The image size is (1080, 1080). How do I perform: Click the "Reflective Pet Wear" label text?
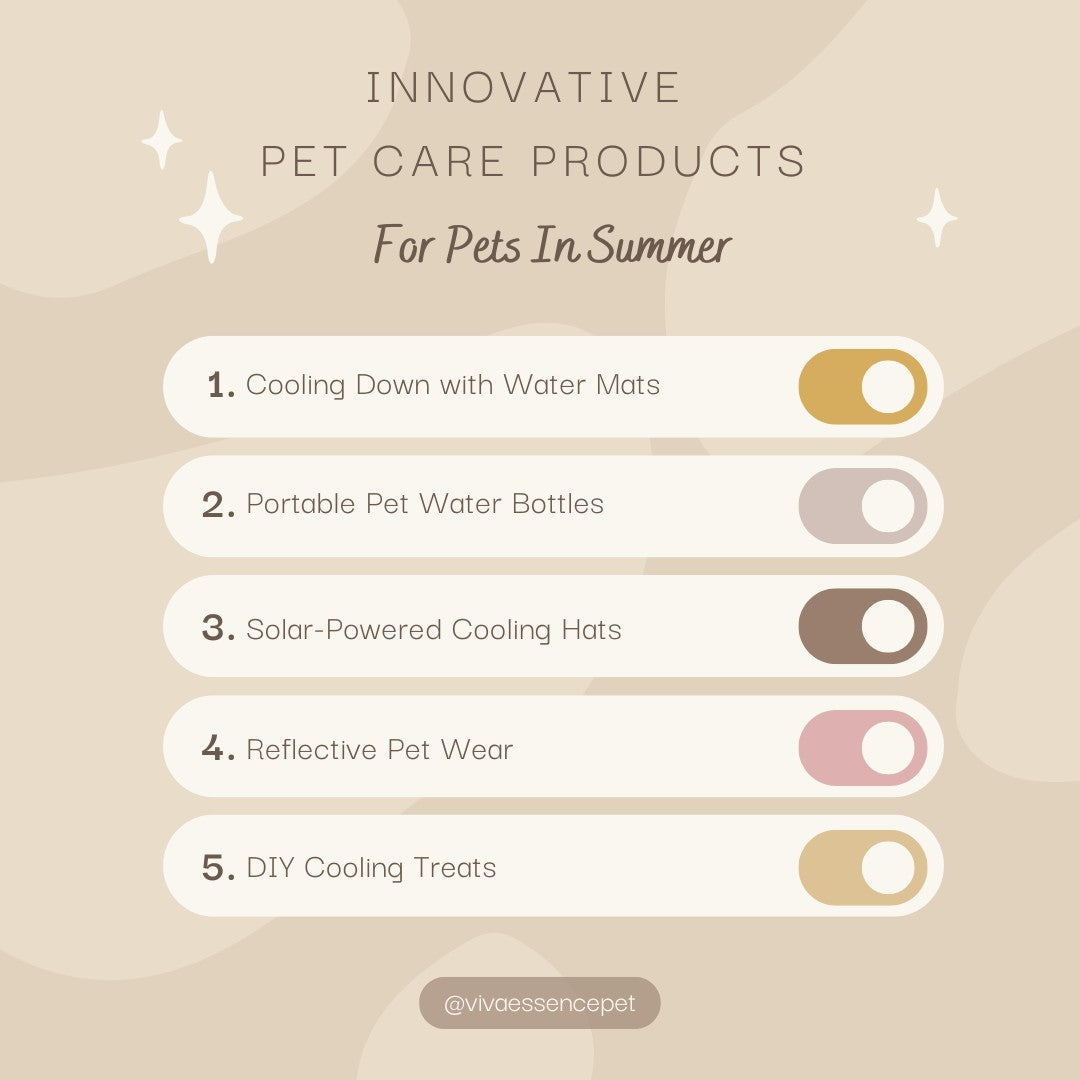[380, 750]
